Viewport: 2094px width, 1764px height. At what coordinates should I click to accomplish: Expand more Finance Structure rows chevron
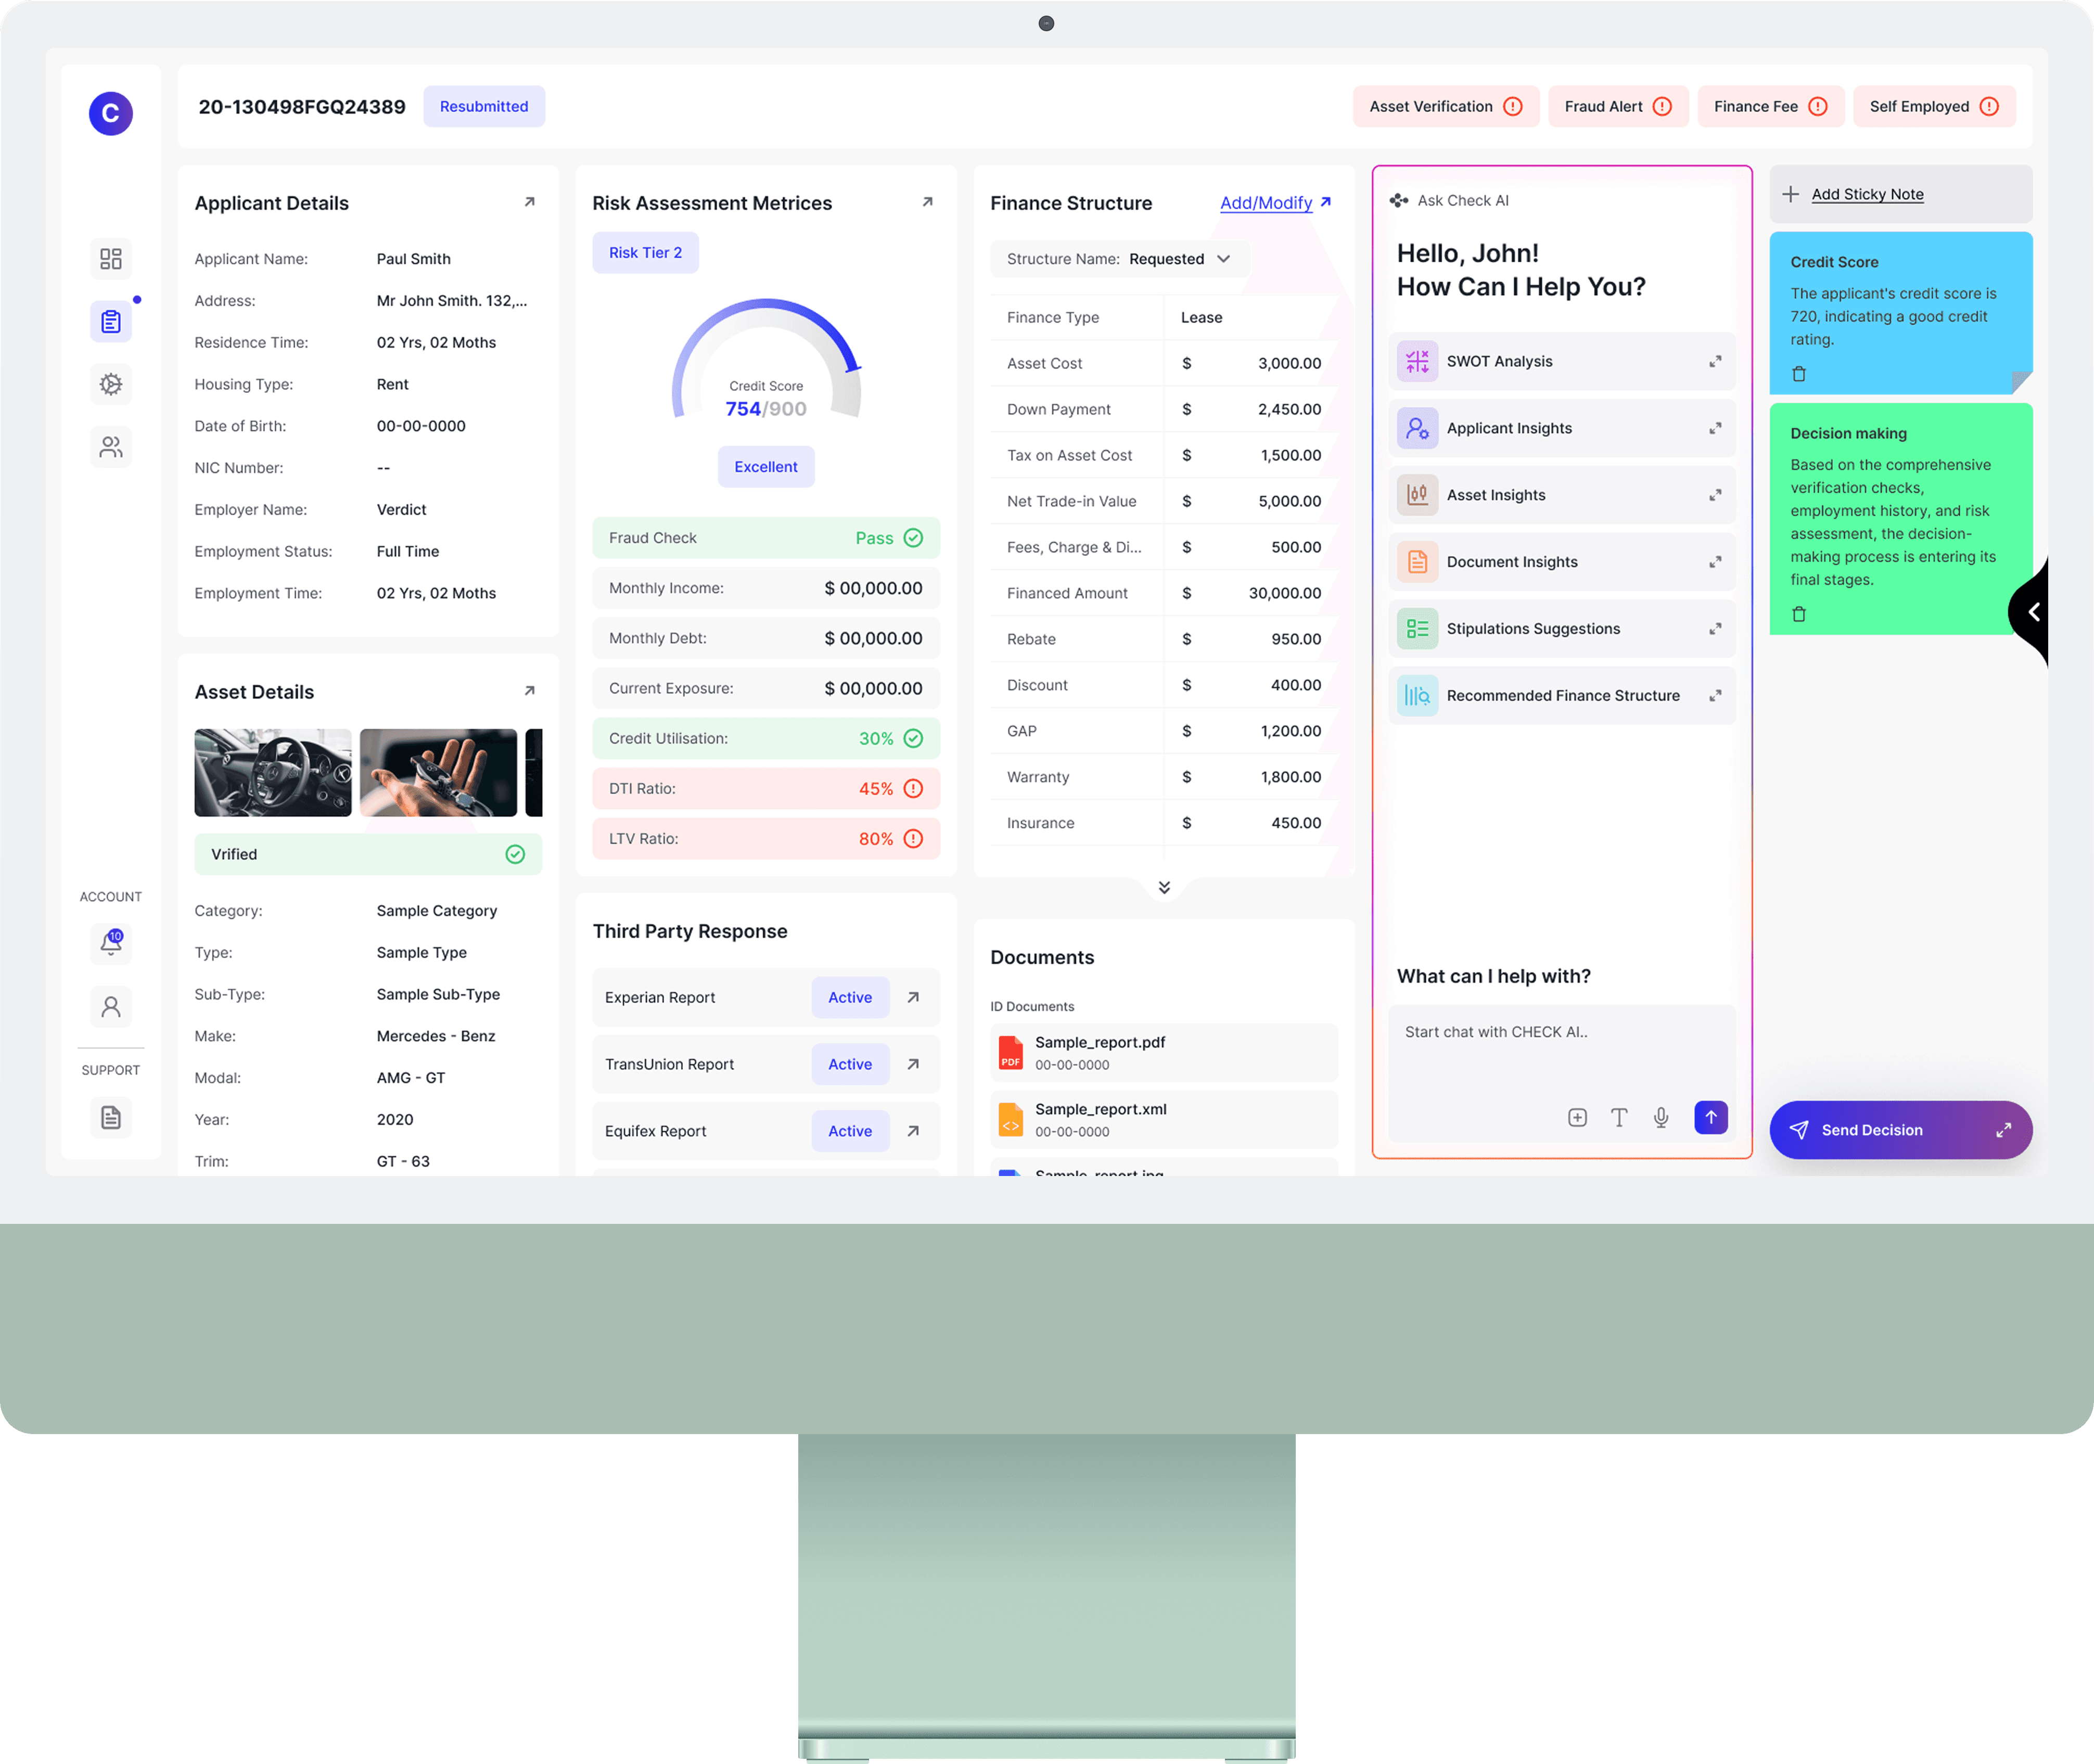(1163, 888)
